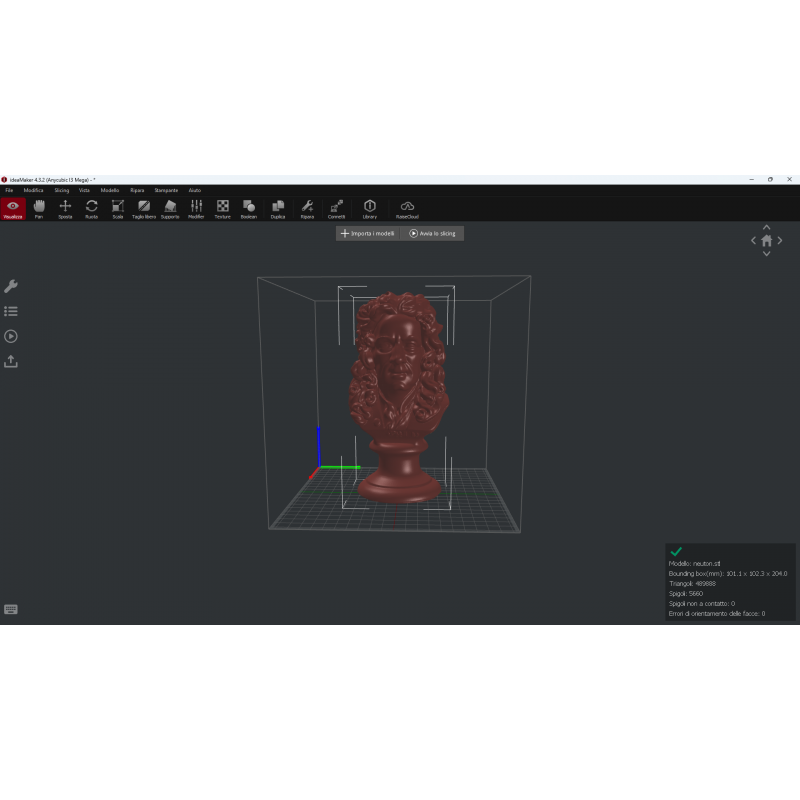Rotate view left with left chevron
This screenshot has height=800, width=800.
point(754,240)
